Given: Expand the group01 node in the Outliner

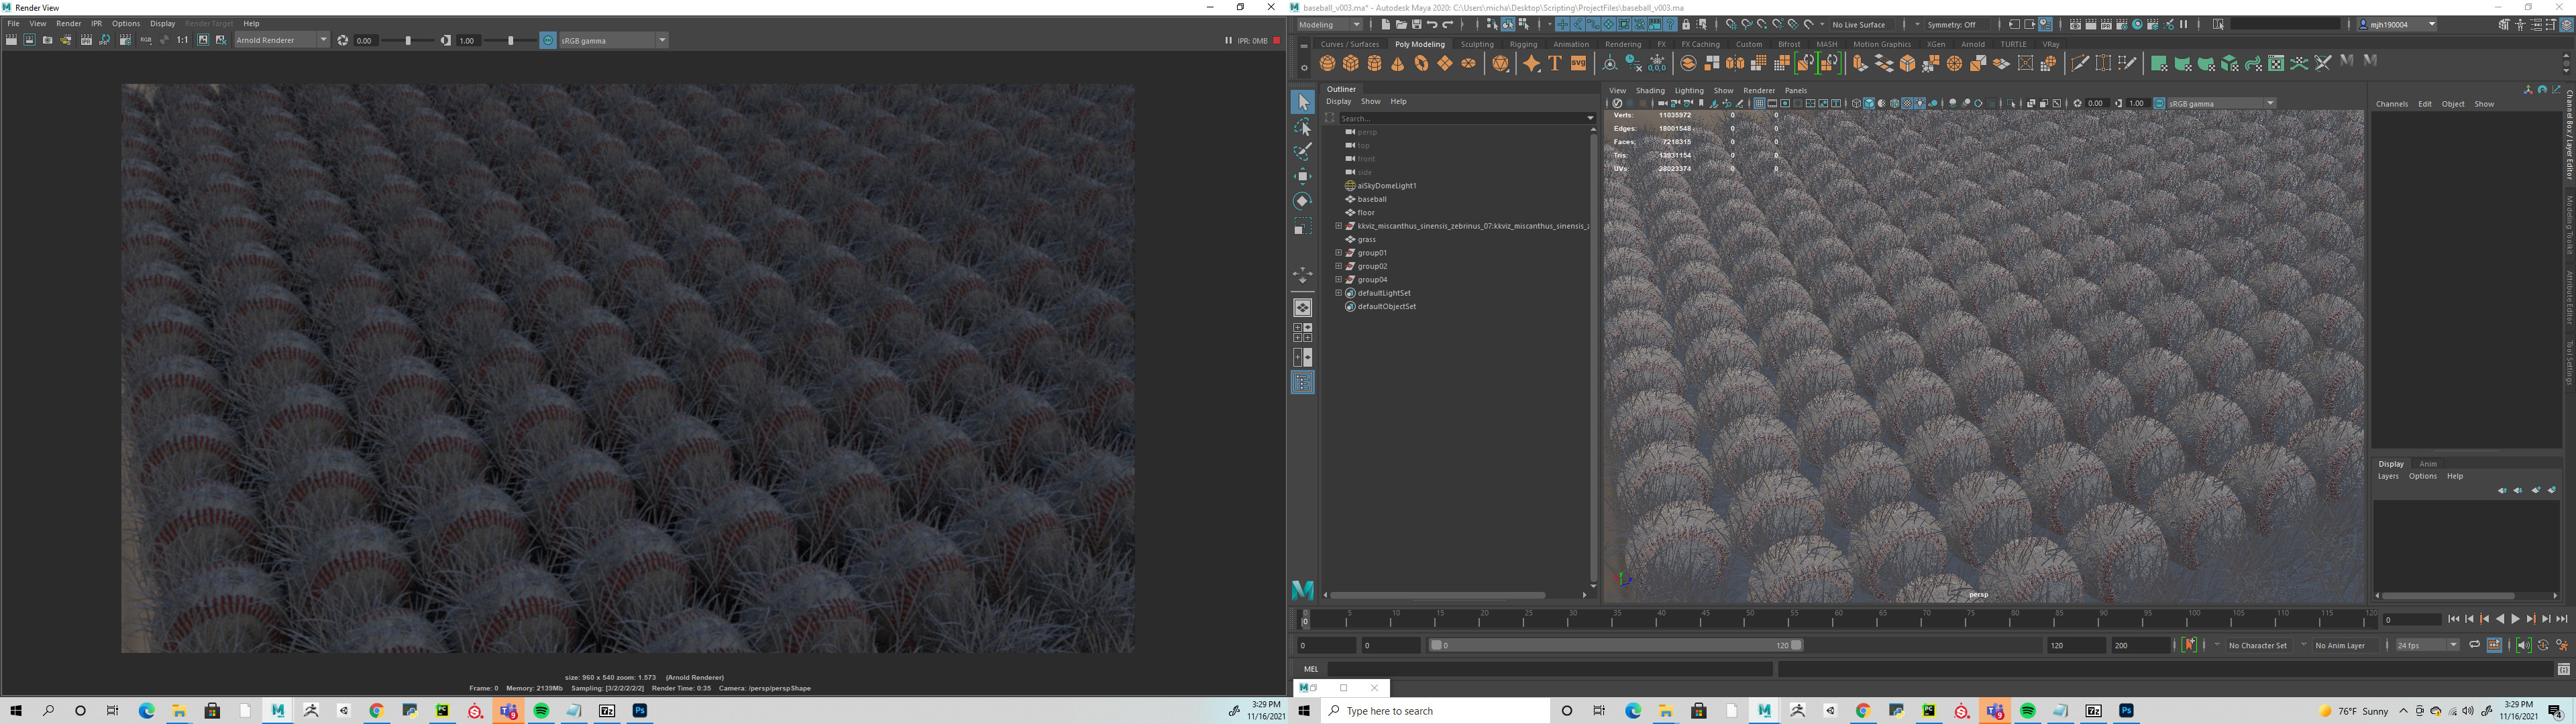Looking at the screenshot, I should point(1339,253).
